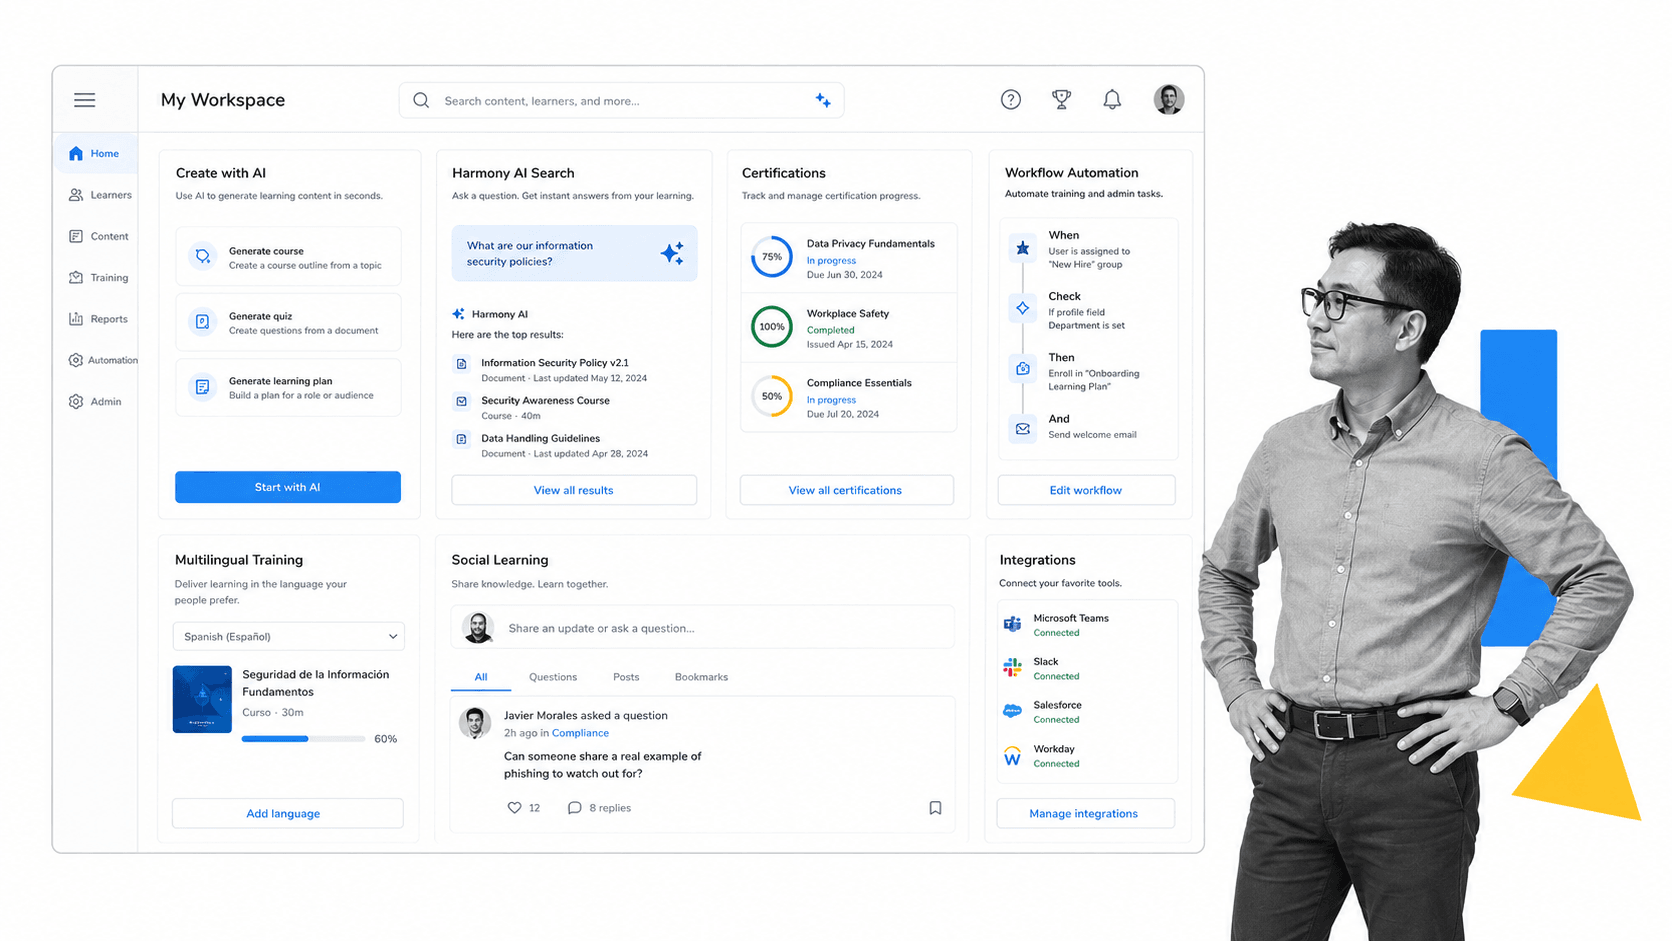Click the Generate course icon
This screenshot has width=1672, height=941.
(x=203, y=256)
